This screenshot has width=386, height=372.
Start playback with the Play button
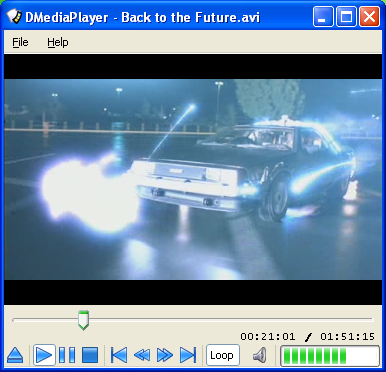pyautogui.click(x=44, y=355)
